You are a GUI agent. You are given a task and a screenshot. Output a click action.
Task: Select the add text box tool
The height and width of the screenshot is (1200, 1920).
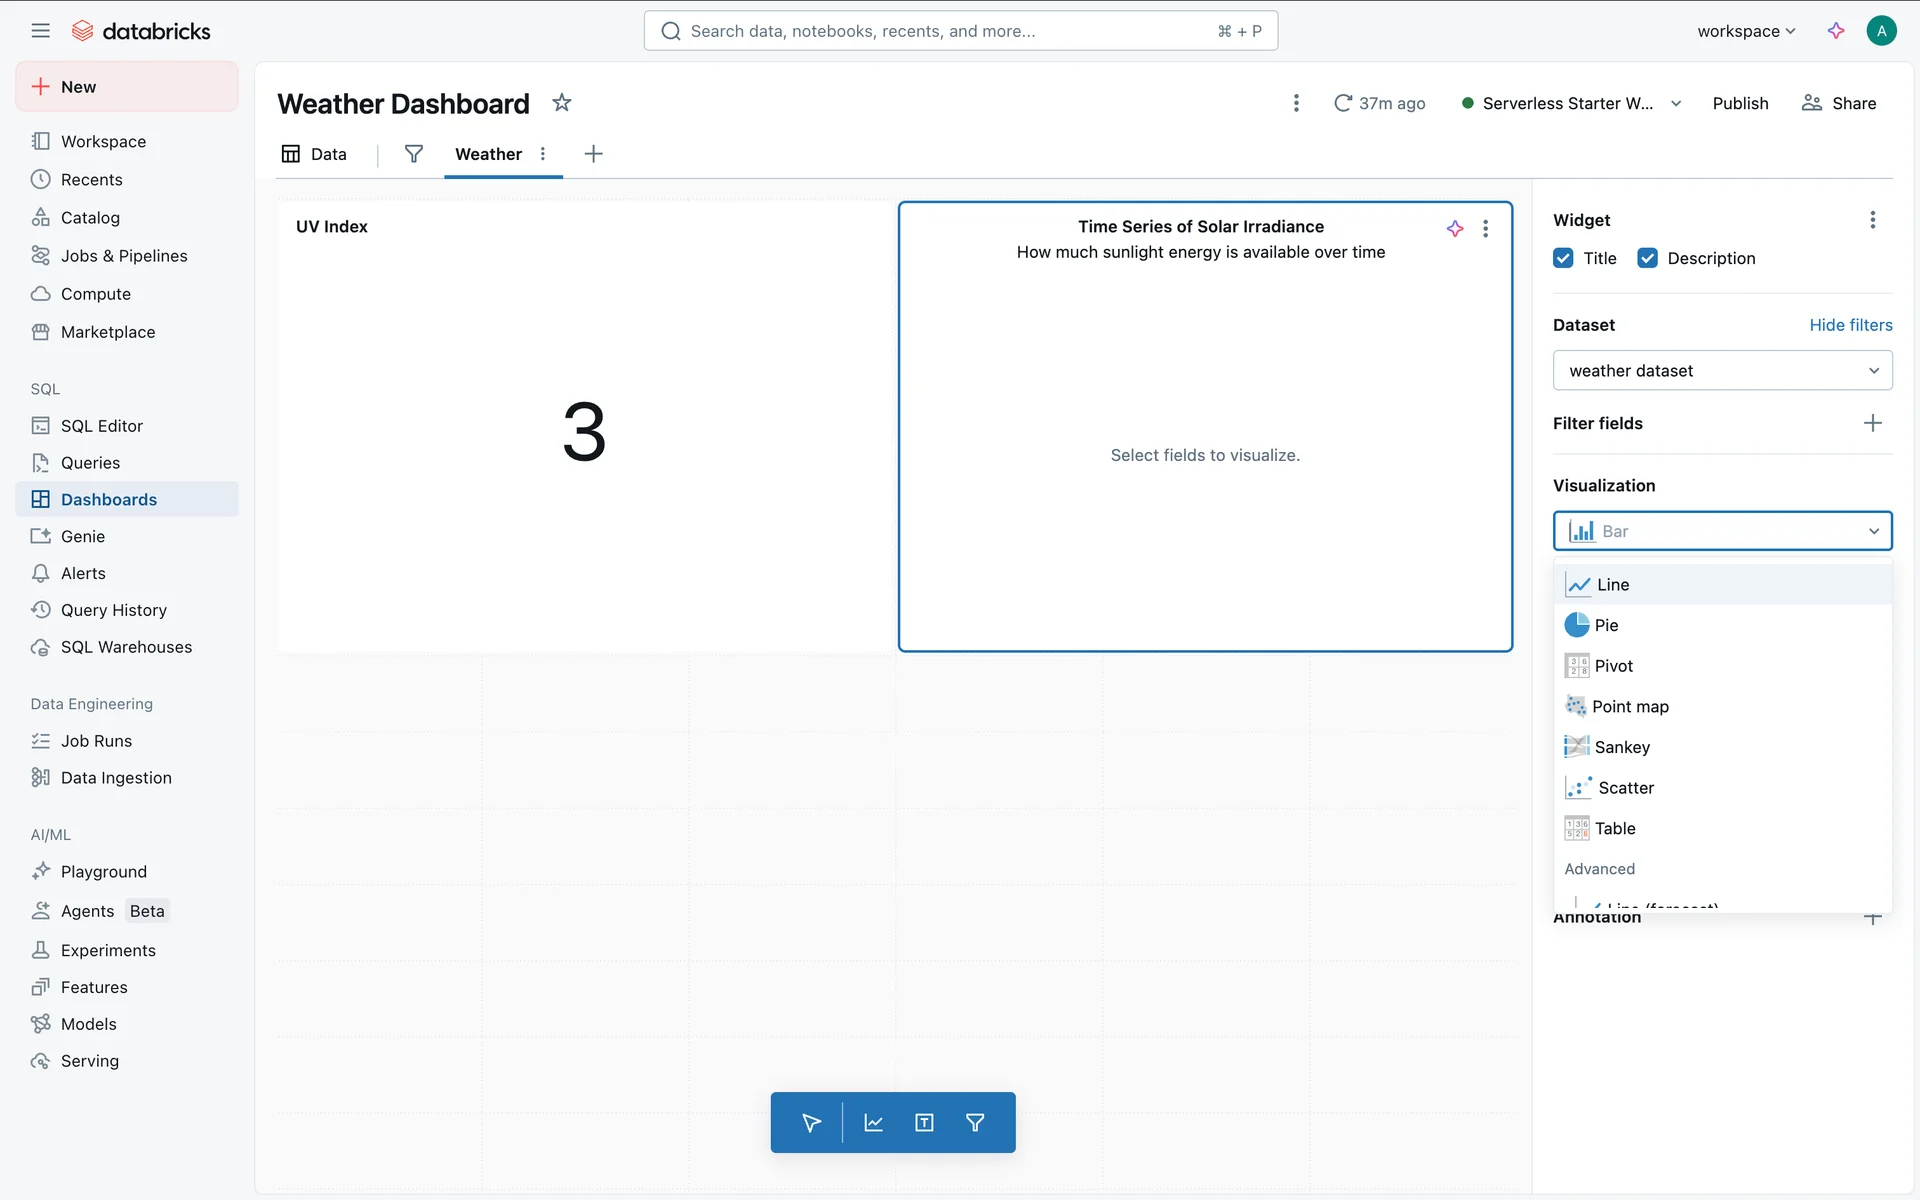tap(924, 1122)
